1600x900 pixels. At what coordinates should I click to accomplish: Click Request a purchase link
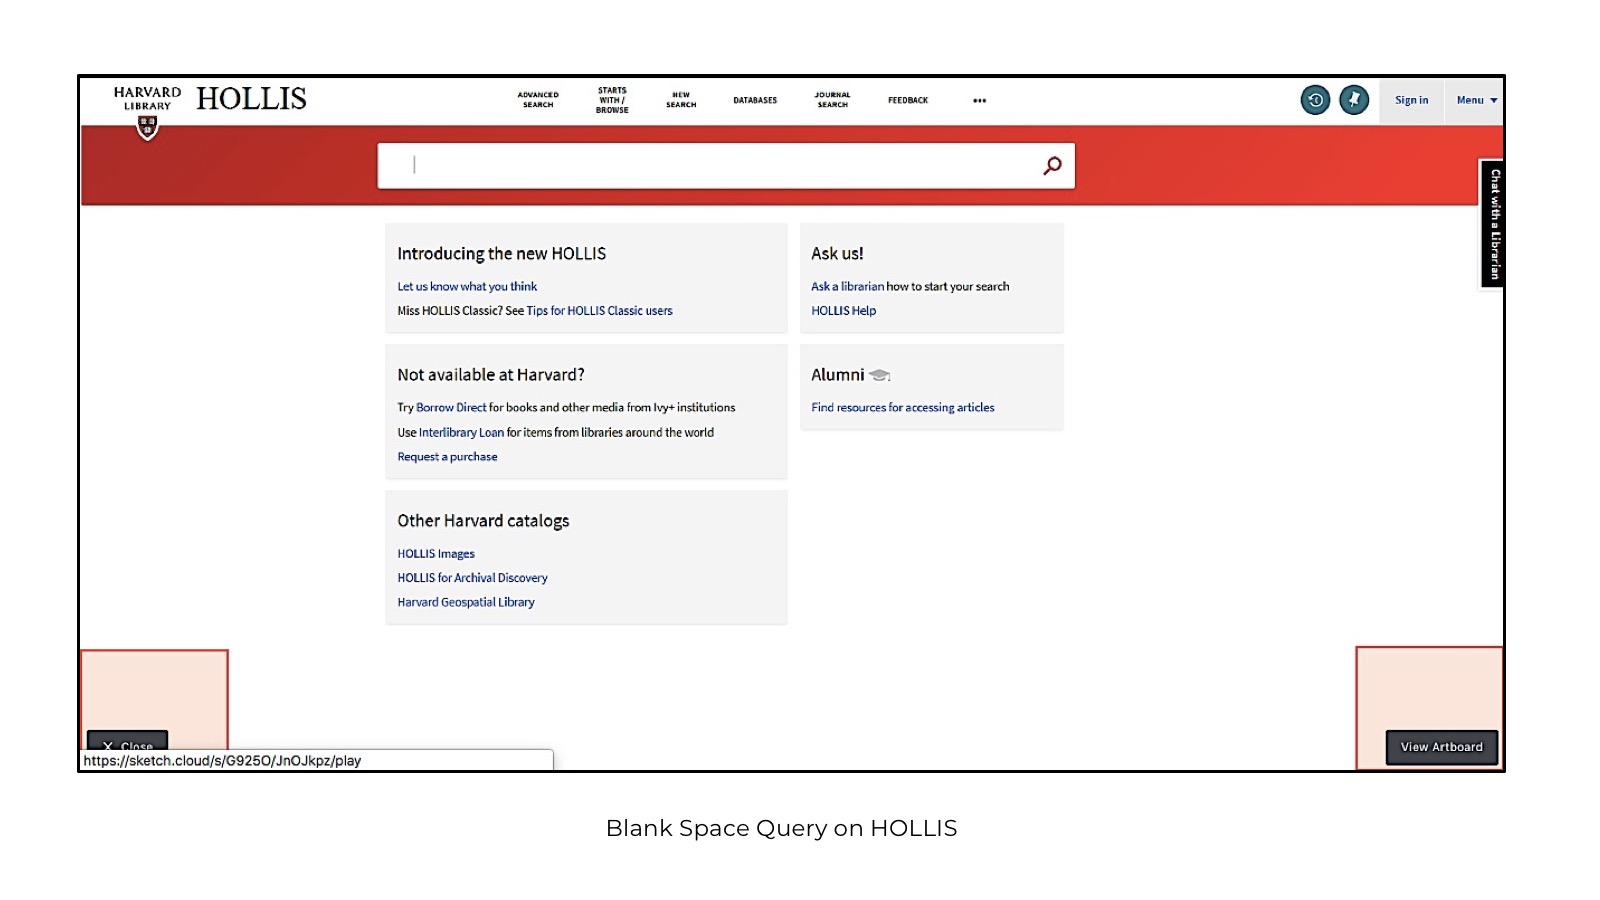pyautogui.click(x=447, y=457)
